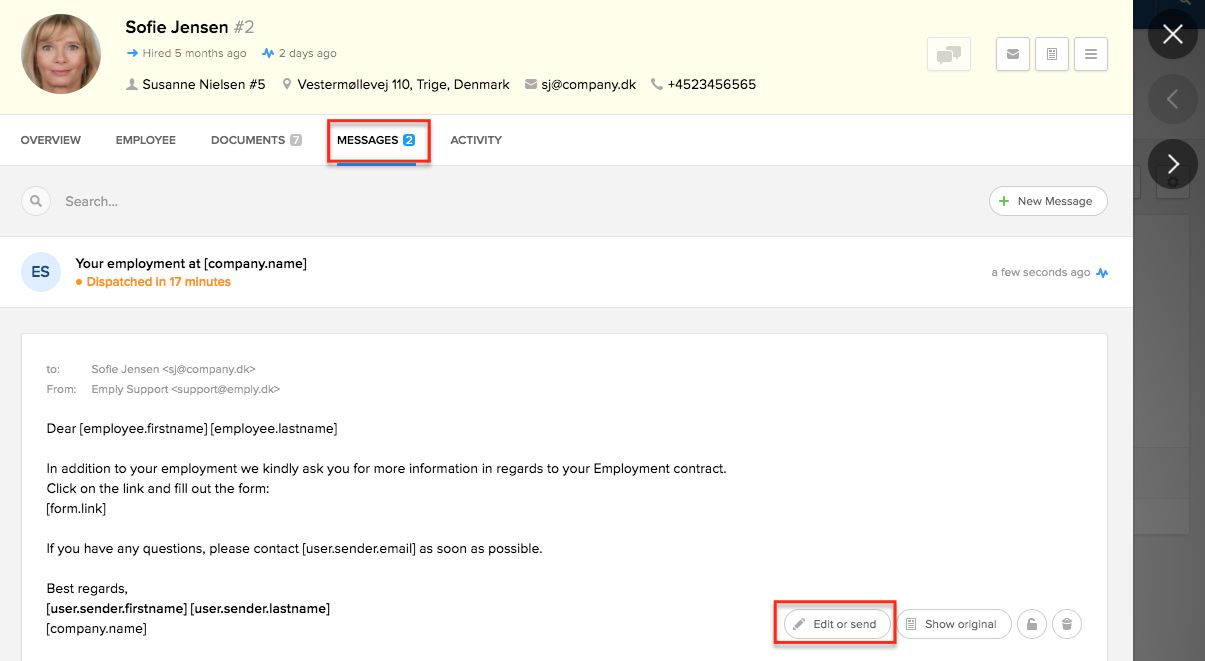1205x661 pixels.
Task: Switch to the Overview tab
Action: (x=51, y=140)
